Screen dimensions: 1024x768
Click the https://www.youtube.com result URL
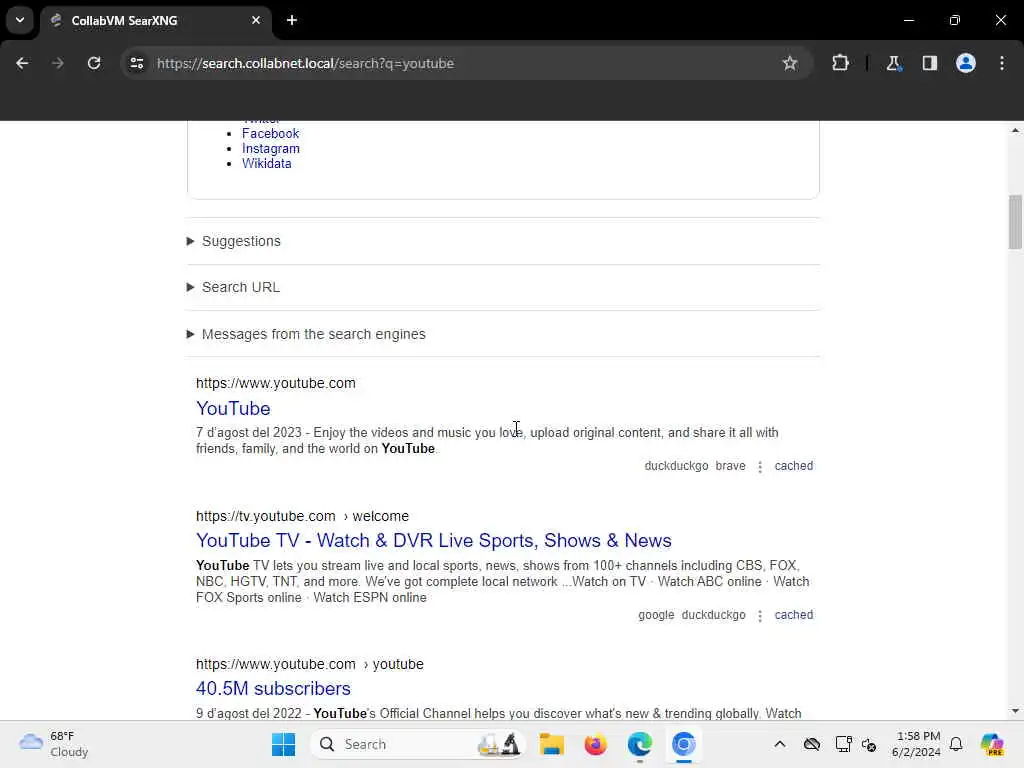pos(276,383)
